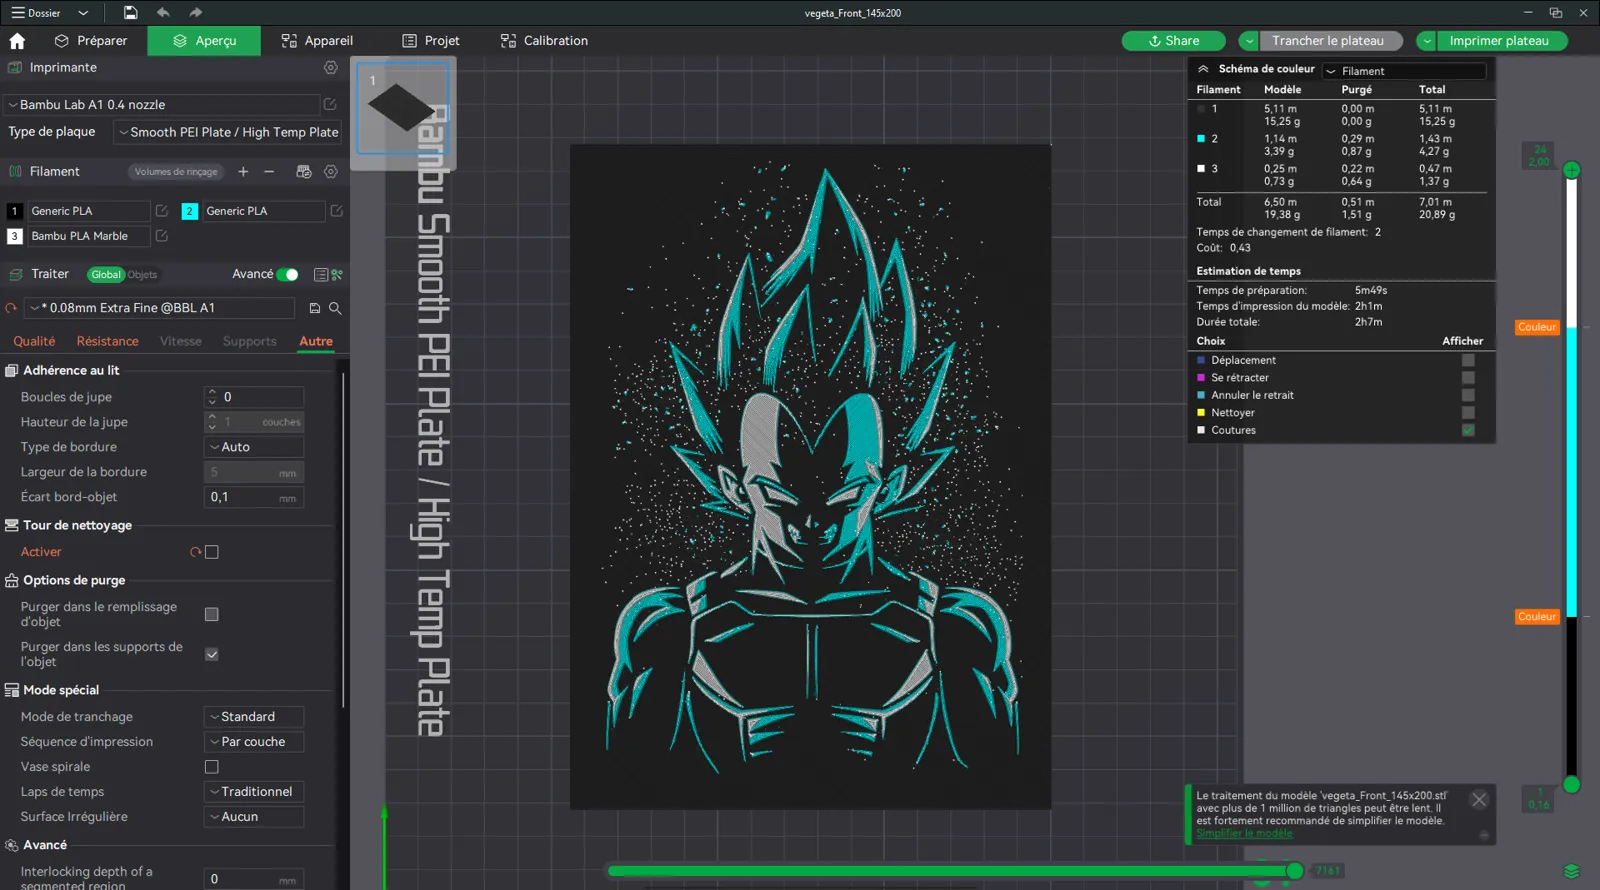This screenshot has height=890, width=1600.
Task: Check Purger dans le remplissage d'objet
Action: tap(212, 614)
